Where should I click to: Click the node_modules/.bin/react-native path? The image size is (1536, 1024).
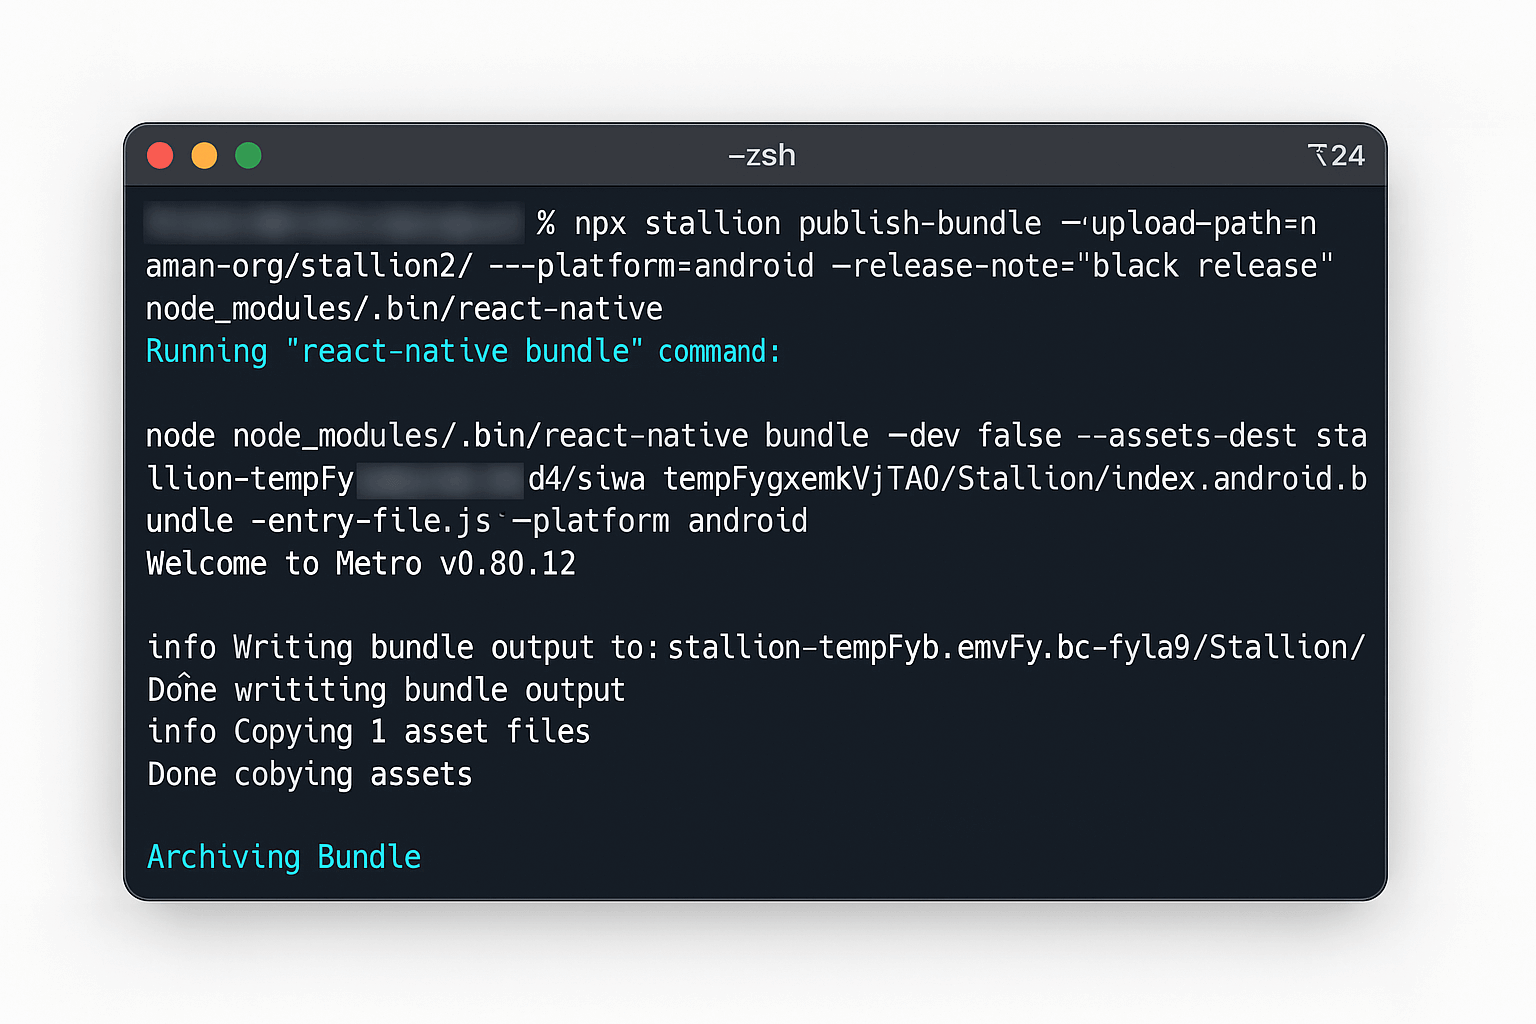pos(403,308)
